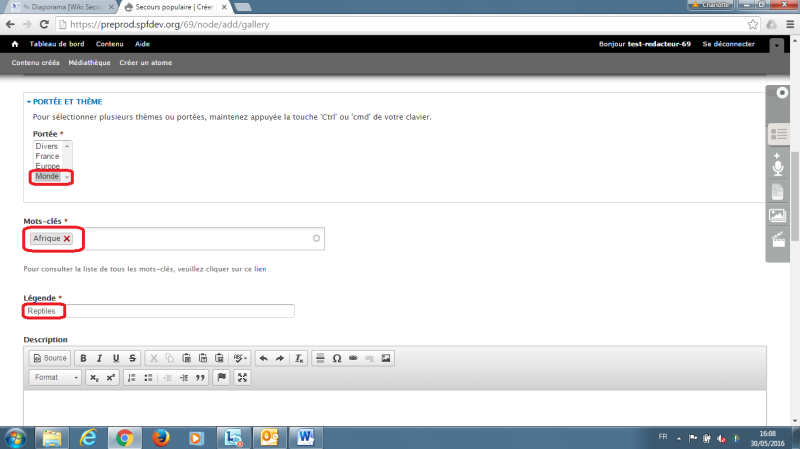Screen dimensions: 800x449
Task: Insert a numbered list in editor
Action: pos(131,378)
